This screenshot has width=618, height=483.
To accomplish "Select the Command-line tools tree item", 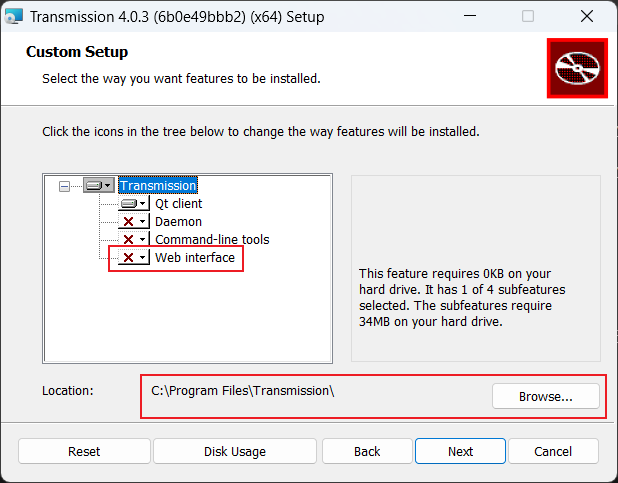I will click(x=212, y=239).
